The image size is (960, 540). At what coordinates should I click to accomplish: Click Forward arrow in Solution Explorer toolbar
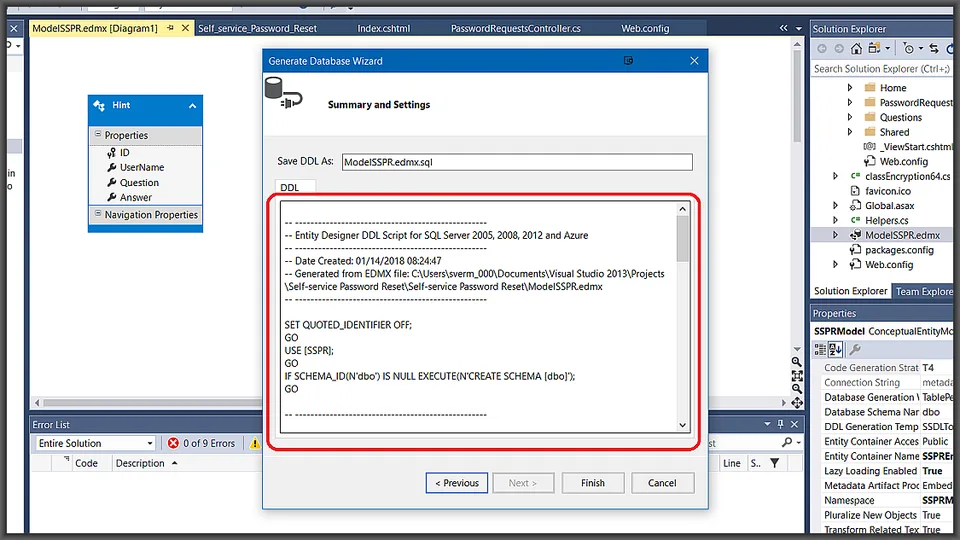tap(839, 48)
